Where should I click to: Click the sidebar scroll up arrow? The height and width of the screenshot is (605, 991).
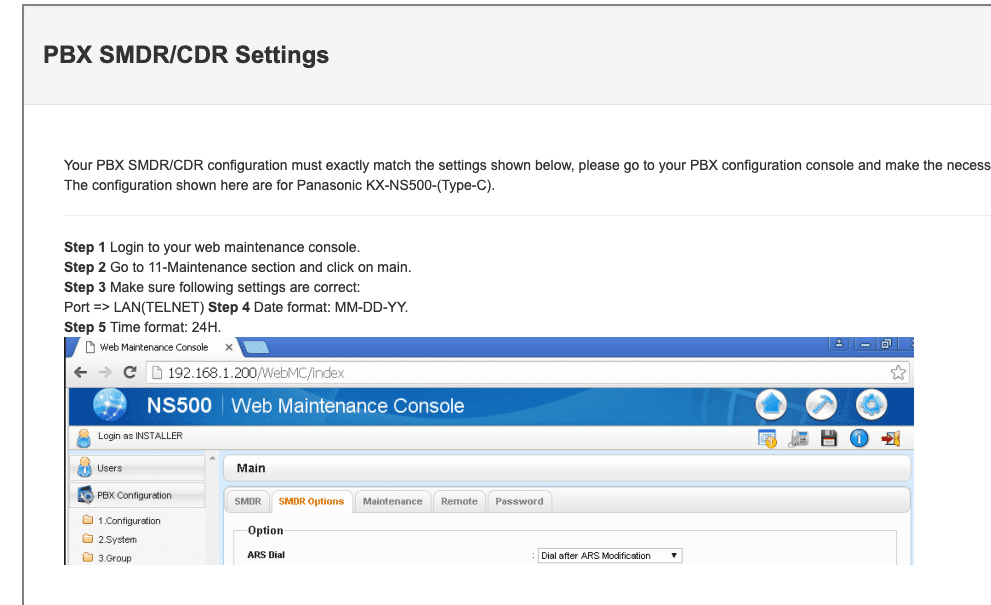point(212,458)
